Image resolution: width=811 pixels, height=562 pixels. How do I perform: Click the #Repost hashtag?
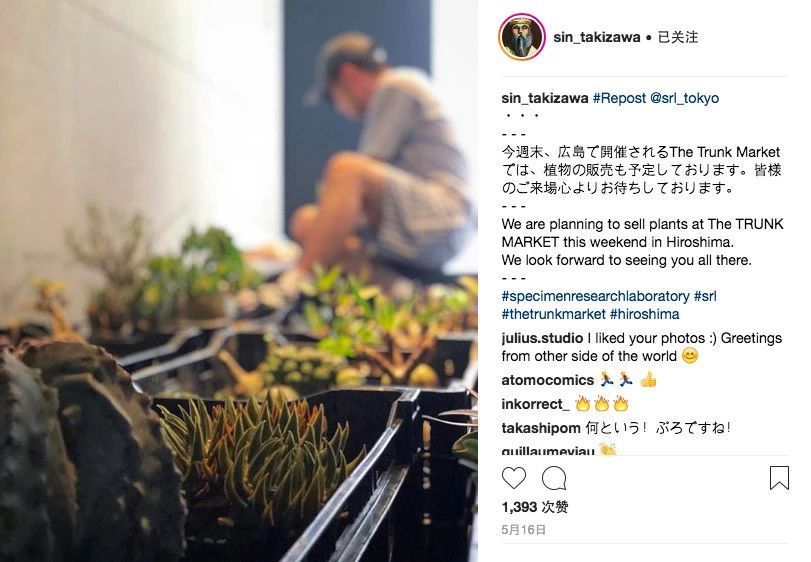pos(619,98)
